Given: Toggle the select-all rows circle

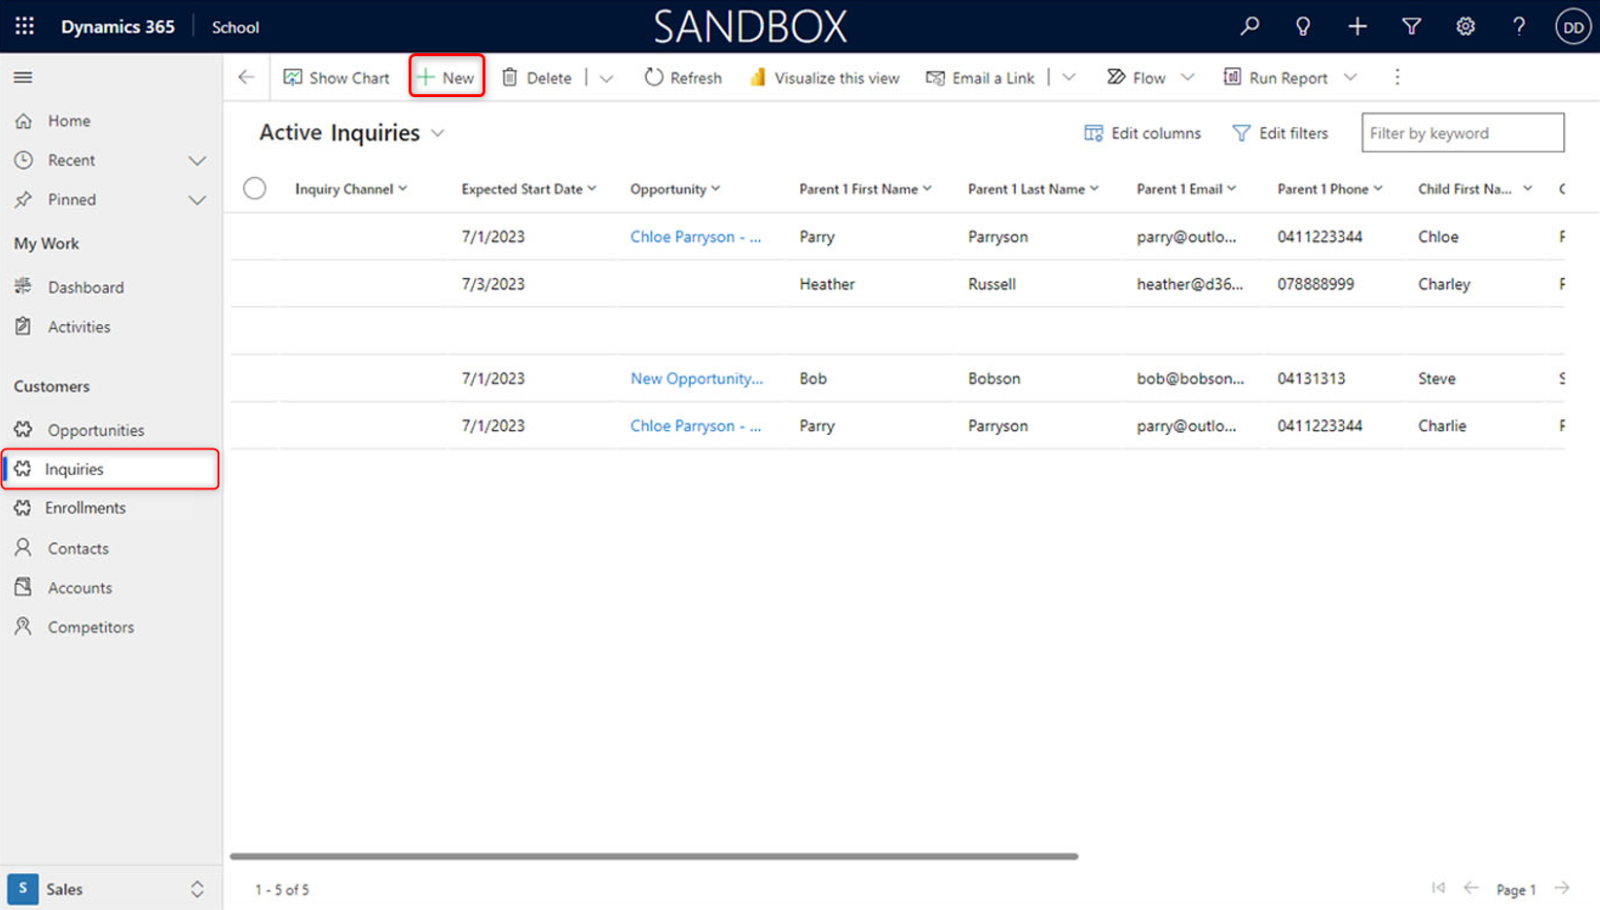Looking at the screenshot, I should (255, 188).
